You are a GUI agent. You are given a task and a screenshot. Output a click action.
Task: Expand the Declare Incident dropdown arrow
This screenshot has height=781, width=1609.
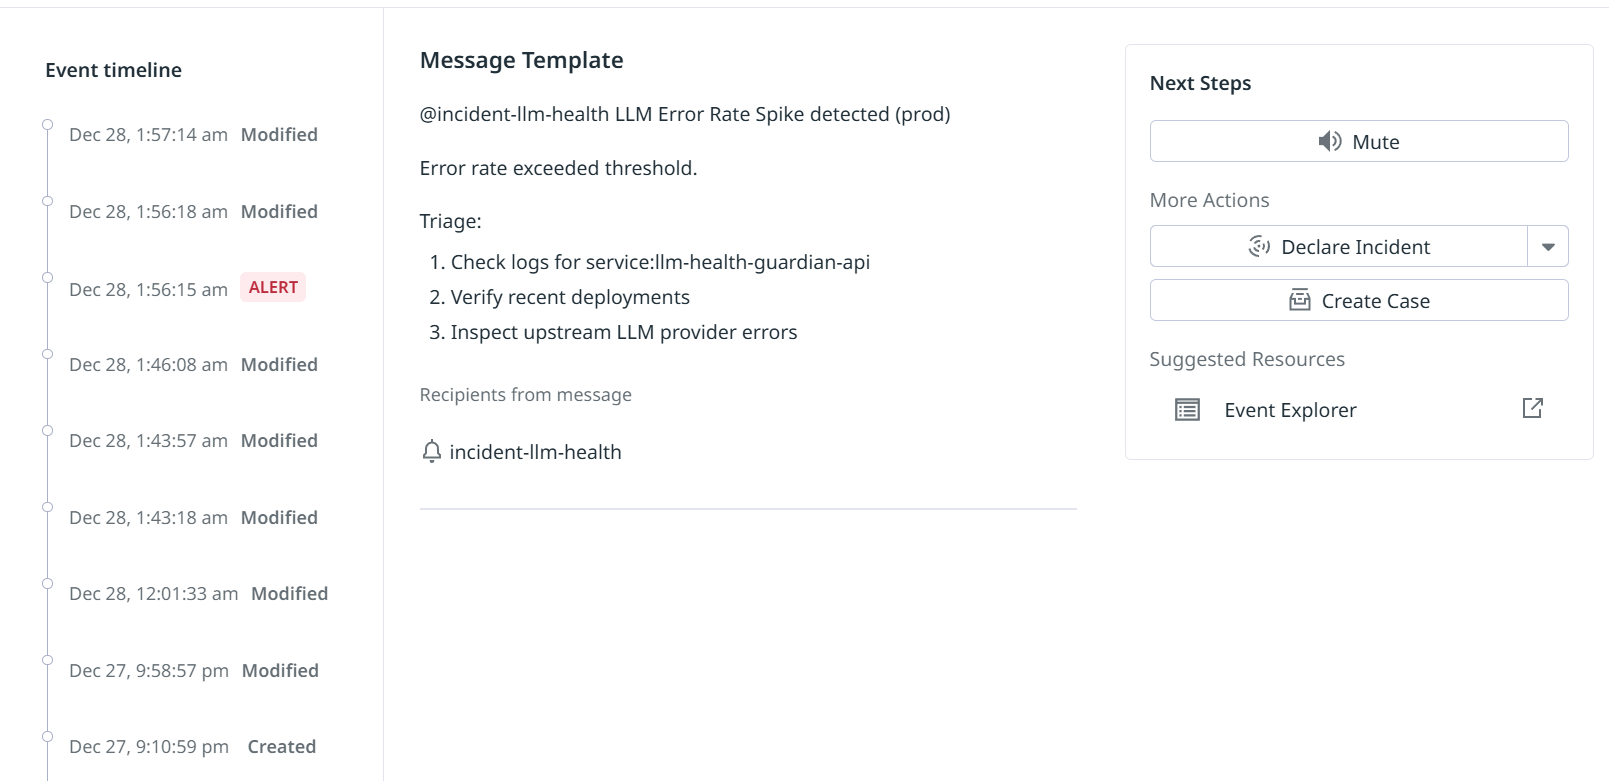coord(1547,247)
